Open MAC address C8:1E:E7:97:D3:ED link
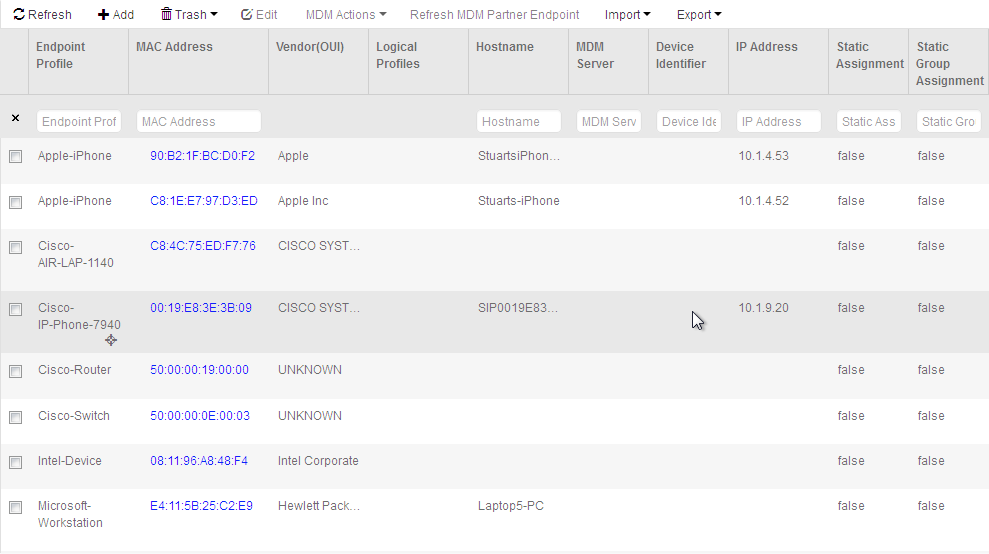Image resolution: width=989 pixels, height=554 pixels. pos(204,201)
